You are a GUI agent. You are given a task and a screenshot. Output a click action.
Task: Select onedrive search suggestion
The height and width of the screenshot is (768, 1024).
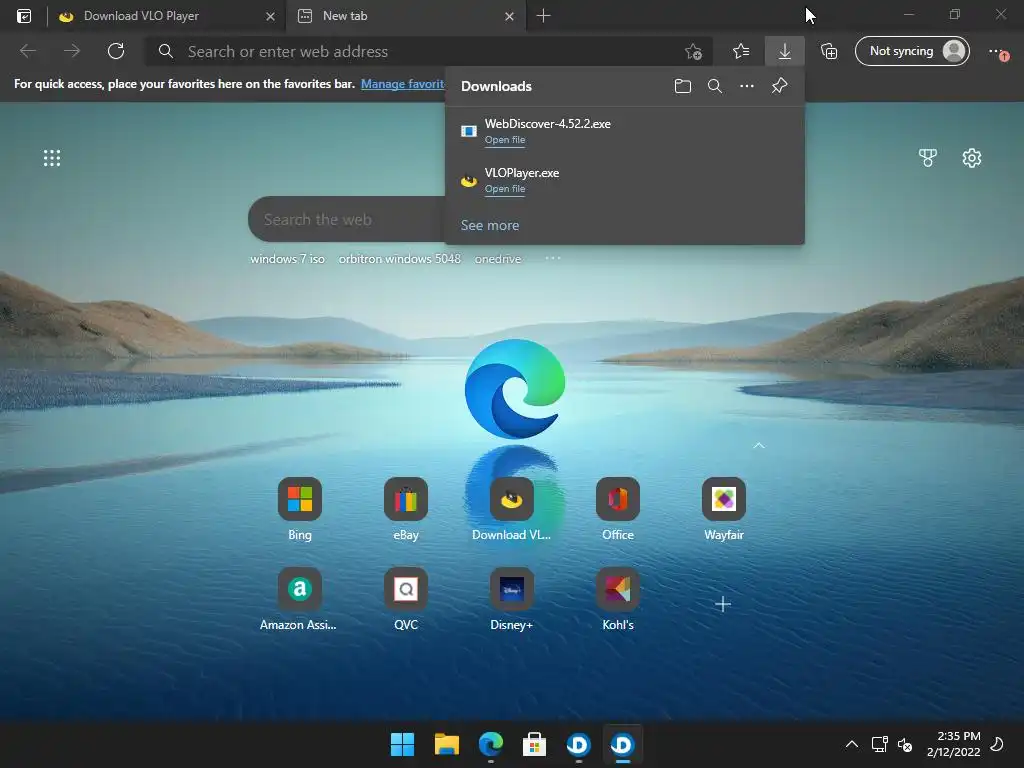(498, 259)
